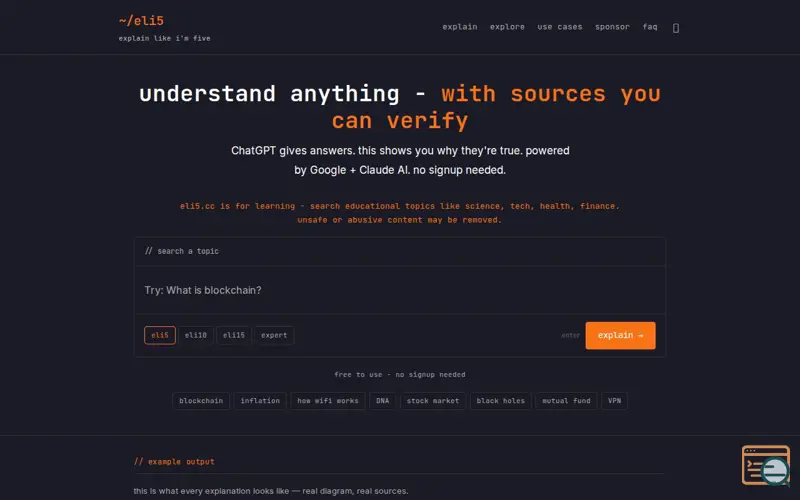The width and height of the screenshot is (800, 500).
Task: Pick the blockchain suggested topic
Action: click(x=201, y=401)
